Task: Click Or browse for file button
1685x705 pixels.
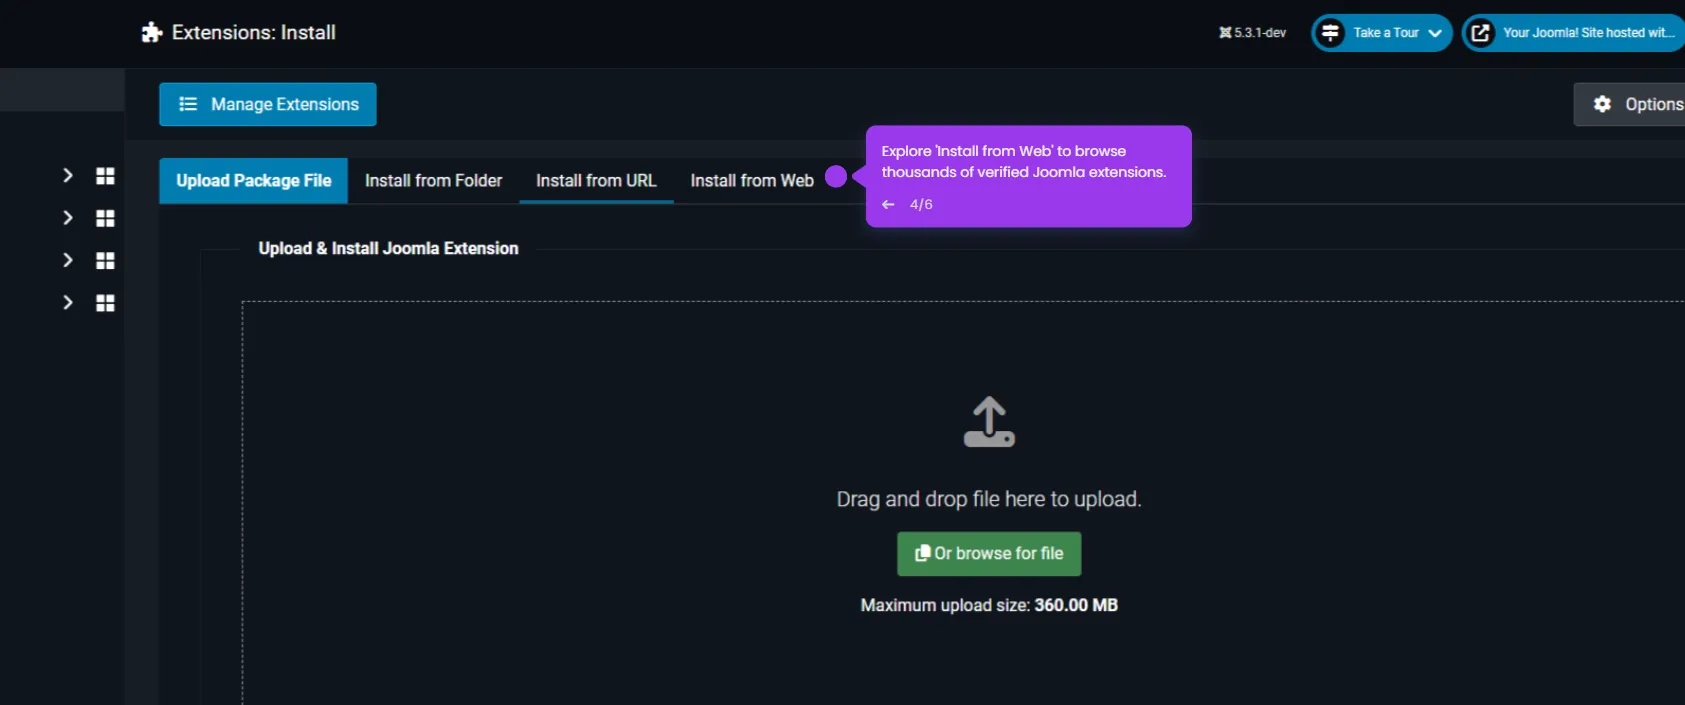Action: (989, 554)
